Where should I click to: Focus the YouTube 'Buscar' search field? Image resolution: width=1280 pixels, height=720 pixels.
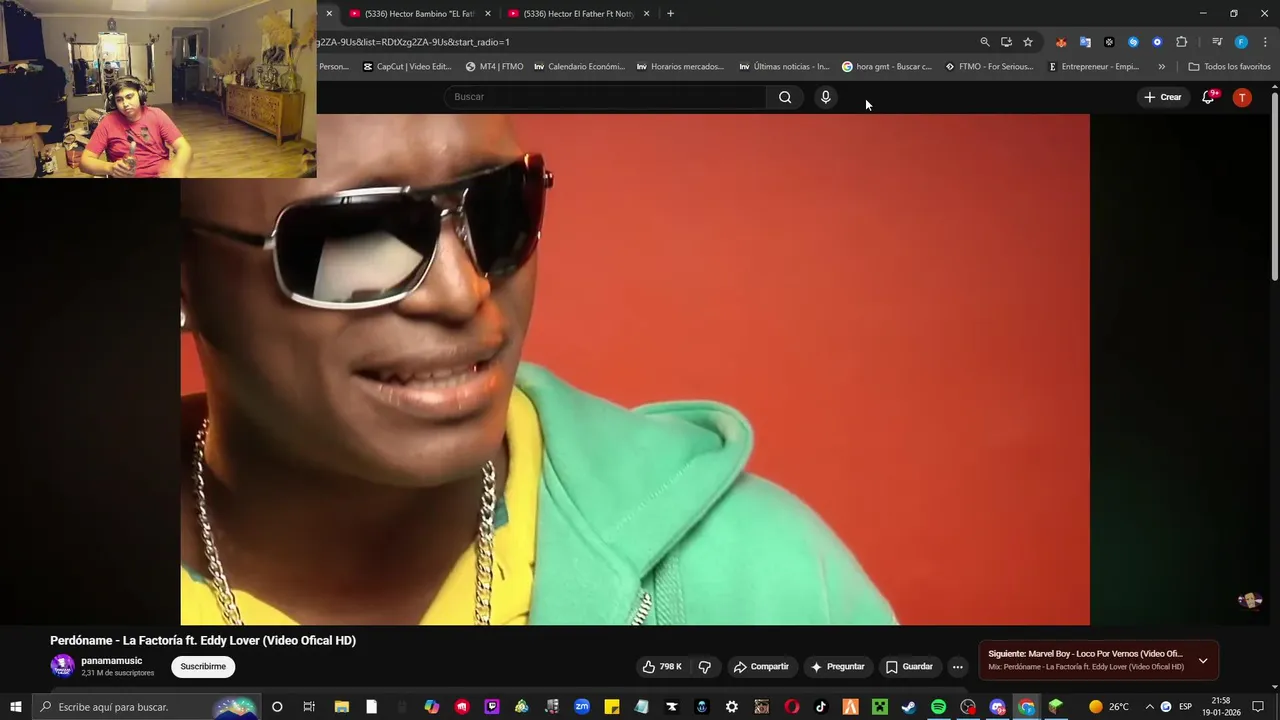(x=605, y=97)
